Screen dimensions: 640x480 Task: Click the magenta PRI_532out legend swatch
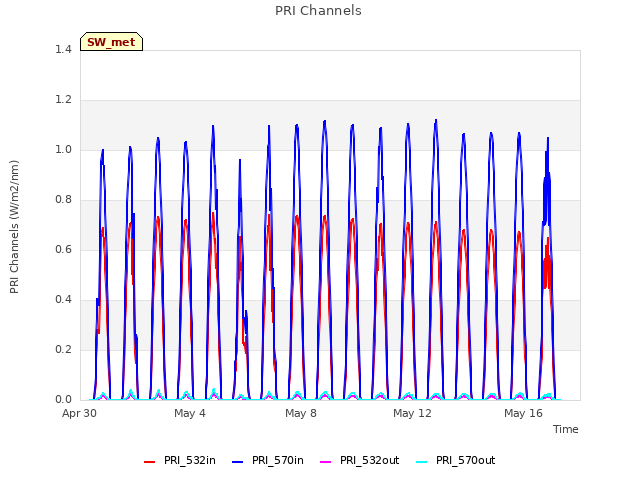click(326, 462)
